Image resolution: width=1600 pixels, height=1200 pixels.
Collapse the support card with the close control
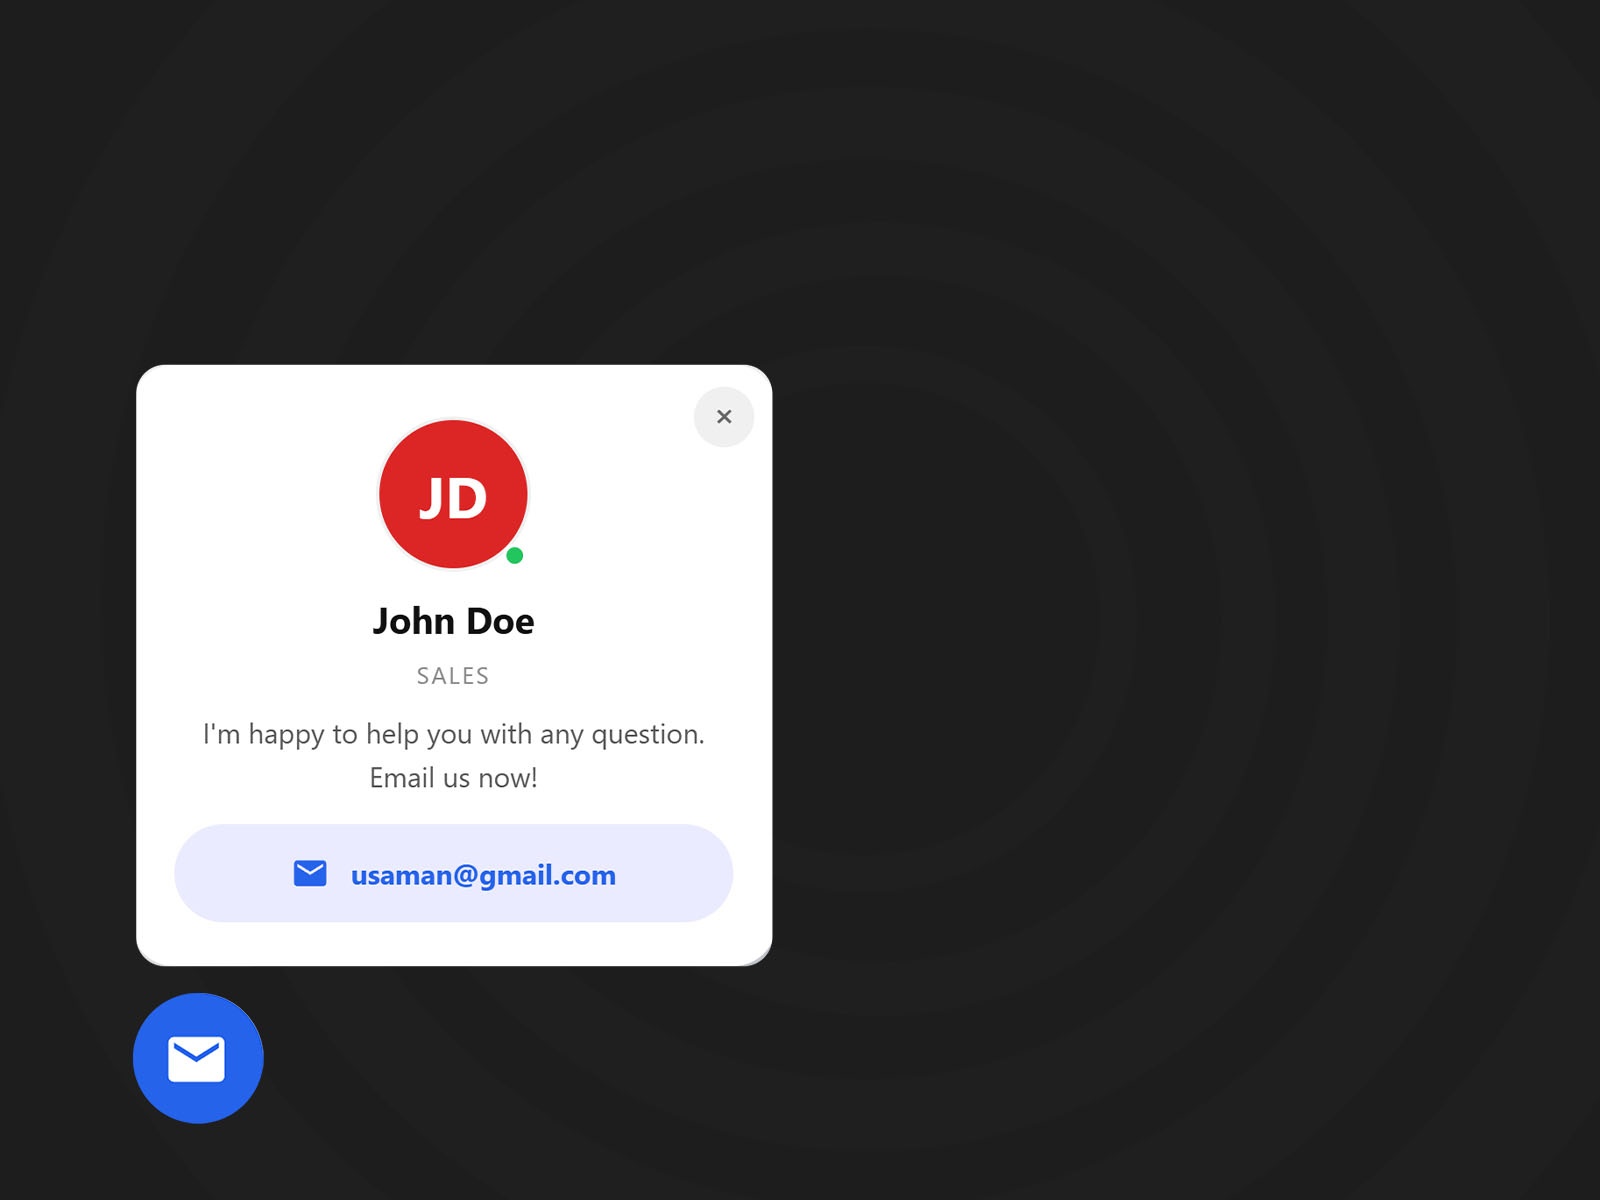723,417
